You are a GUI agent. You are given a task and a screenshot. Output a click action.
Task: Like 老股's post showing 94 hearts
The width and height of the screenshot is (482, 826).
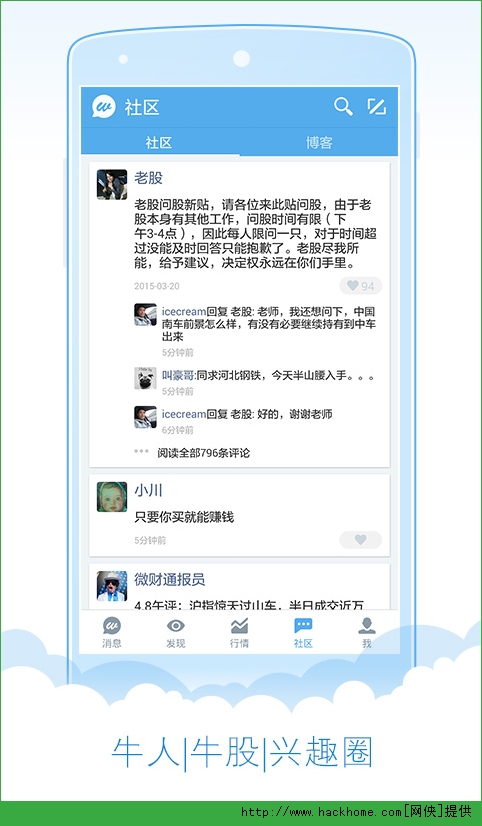pyautogui.click(x=361, y=286)
